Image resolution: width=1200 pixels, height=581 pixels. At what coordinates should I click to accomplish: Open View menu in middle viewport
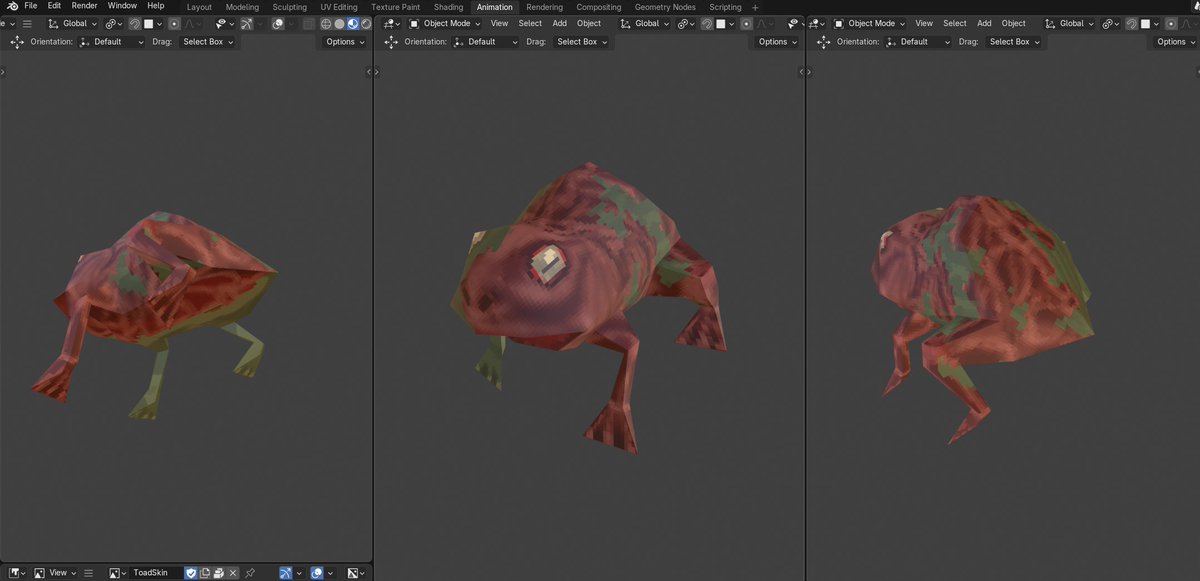point(499,23)
